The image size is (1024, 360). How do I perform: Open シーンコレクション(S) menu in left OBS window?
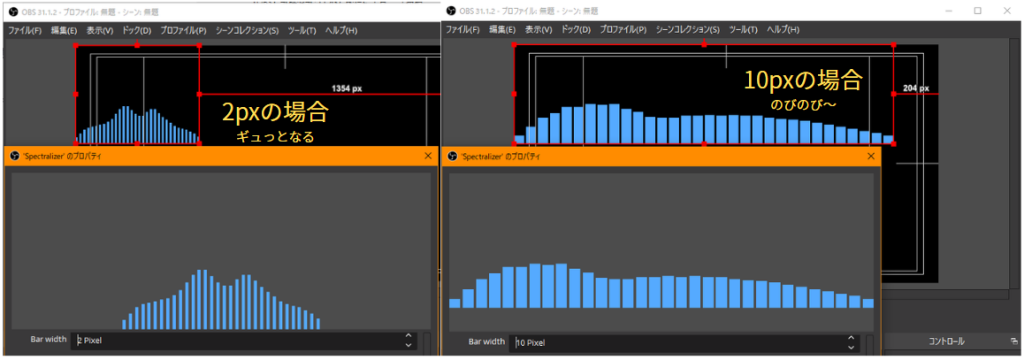(247, 31)
